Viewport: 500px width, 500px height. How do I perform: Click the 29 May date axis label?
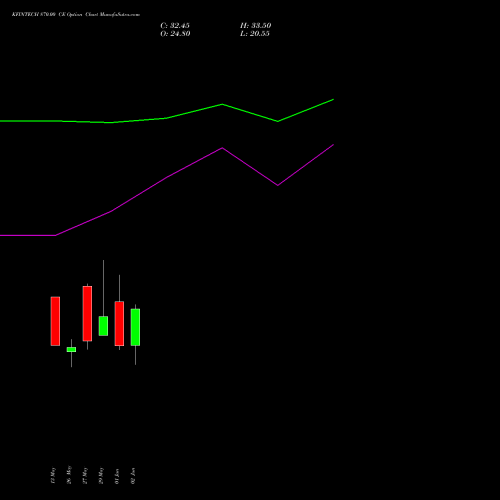pos(101,475)
